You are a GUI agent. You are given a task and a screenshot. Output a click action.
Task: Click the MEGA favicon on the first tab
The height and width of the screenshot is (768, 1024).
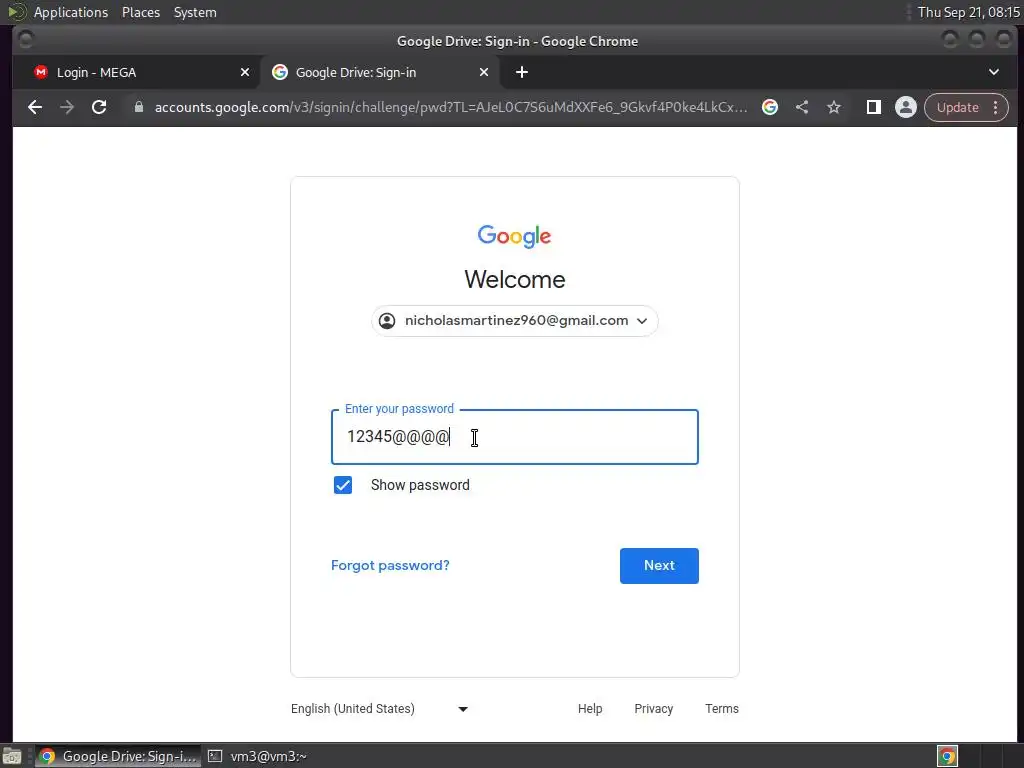click(41, 72)
